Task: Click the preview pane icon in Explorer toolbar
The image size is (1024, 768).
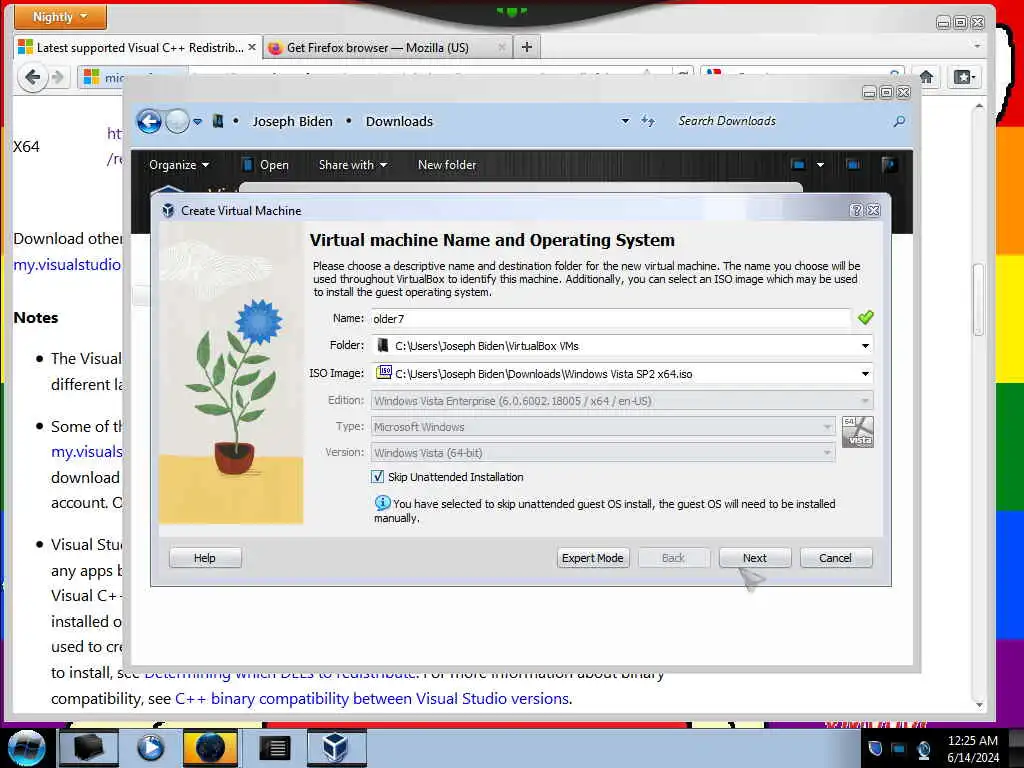Action: coord(853,165)
